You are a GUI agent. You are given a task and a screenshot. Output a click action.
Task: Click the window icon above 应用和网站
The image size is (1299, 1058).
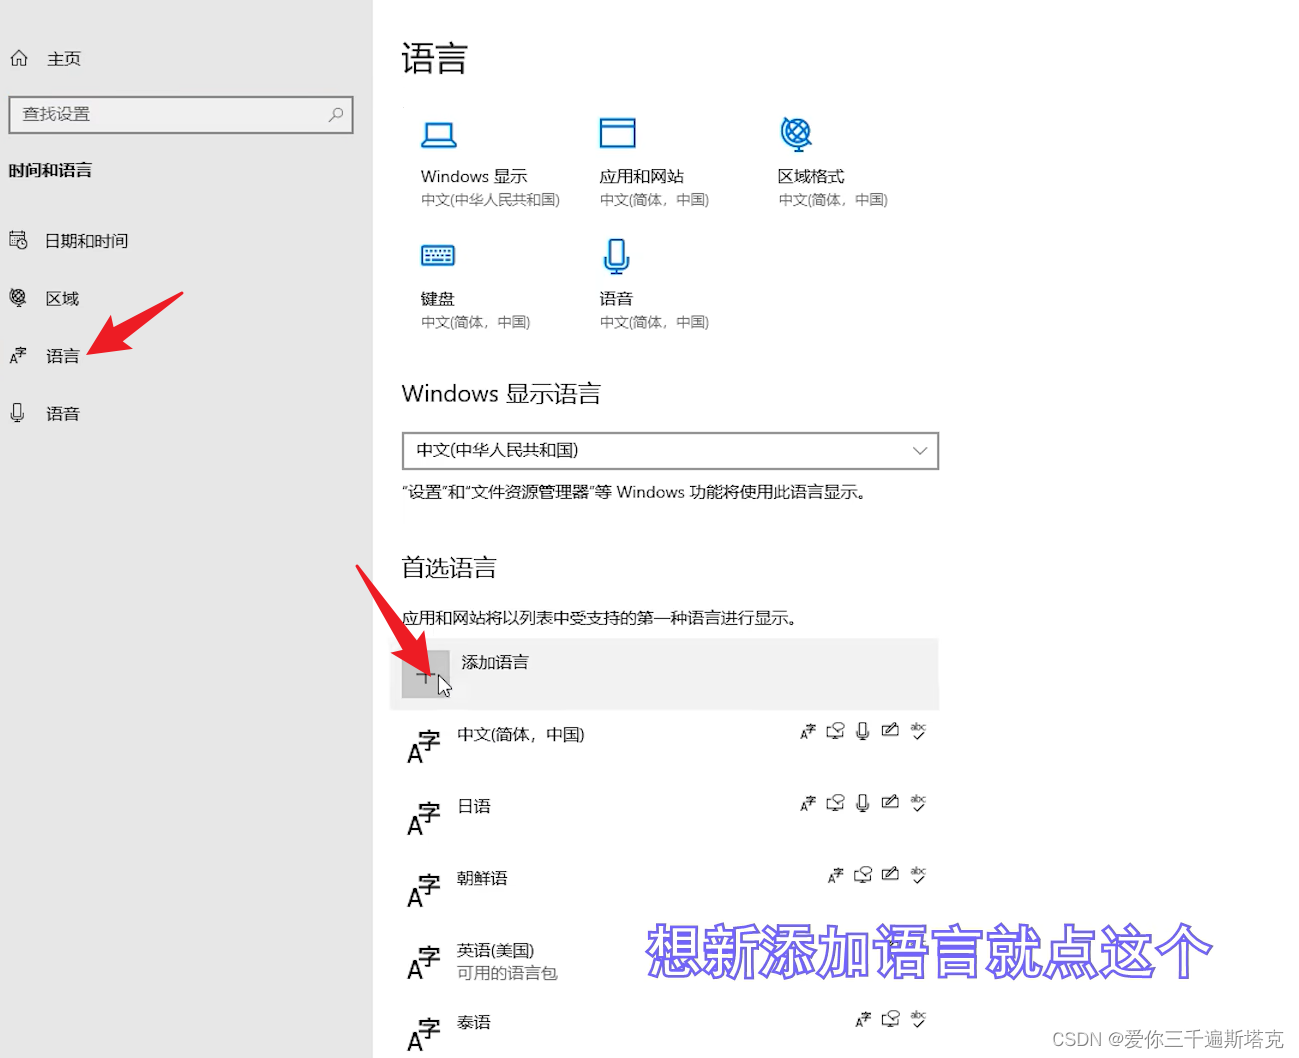point(617,133)
